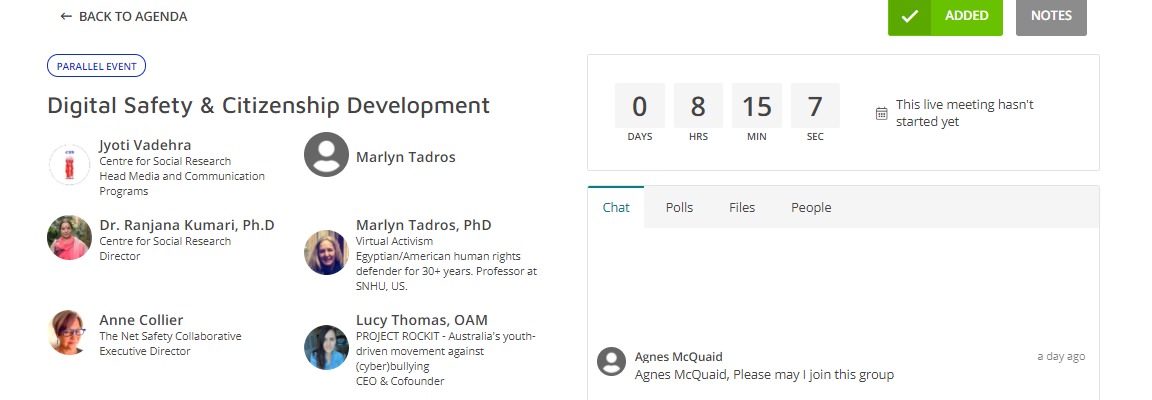Click the session title Digital Safety & Citizenship Development
Screen dimensions: 1152x400
[x=268, y=105]
